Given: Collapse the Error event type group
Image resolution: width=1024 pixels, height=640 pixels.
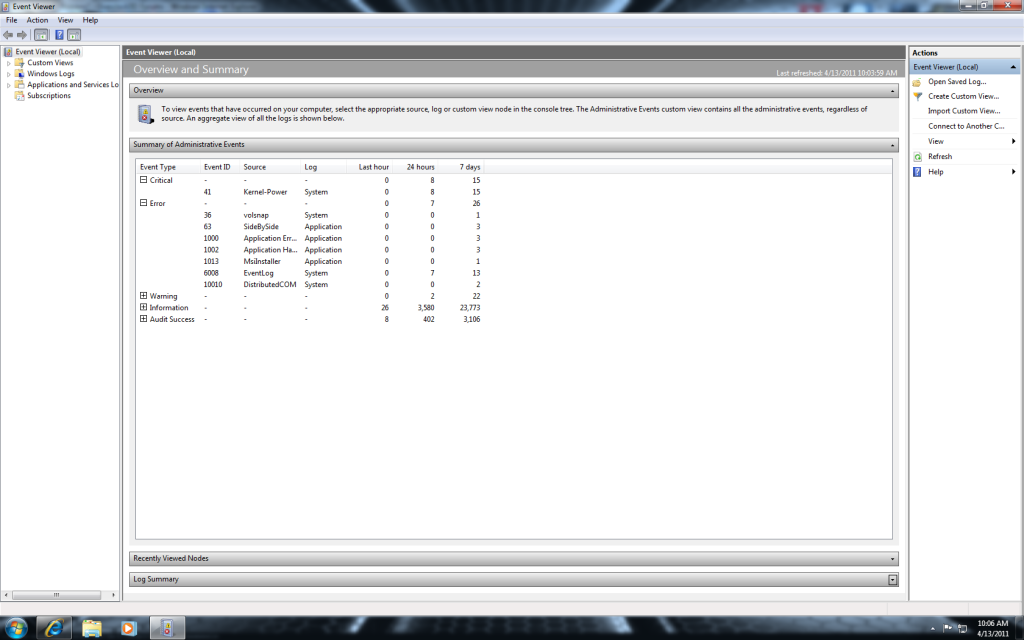Looking at the screenshot, I should (x=143, y=203).
